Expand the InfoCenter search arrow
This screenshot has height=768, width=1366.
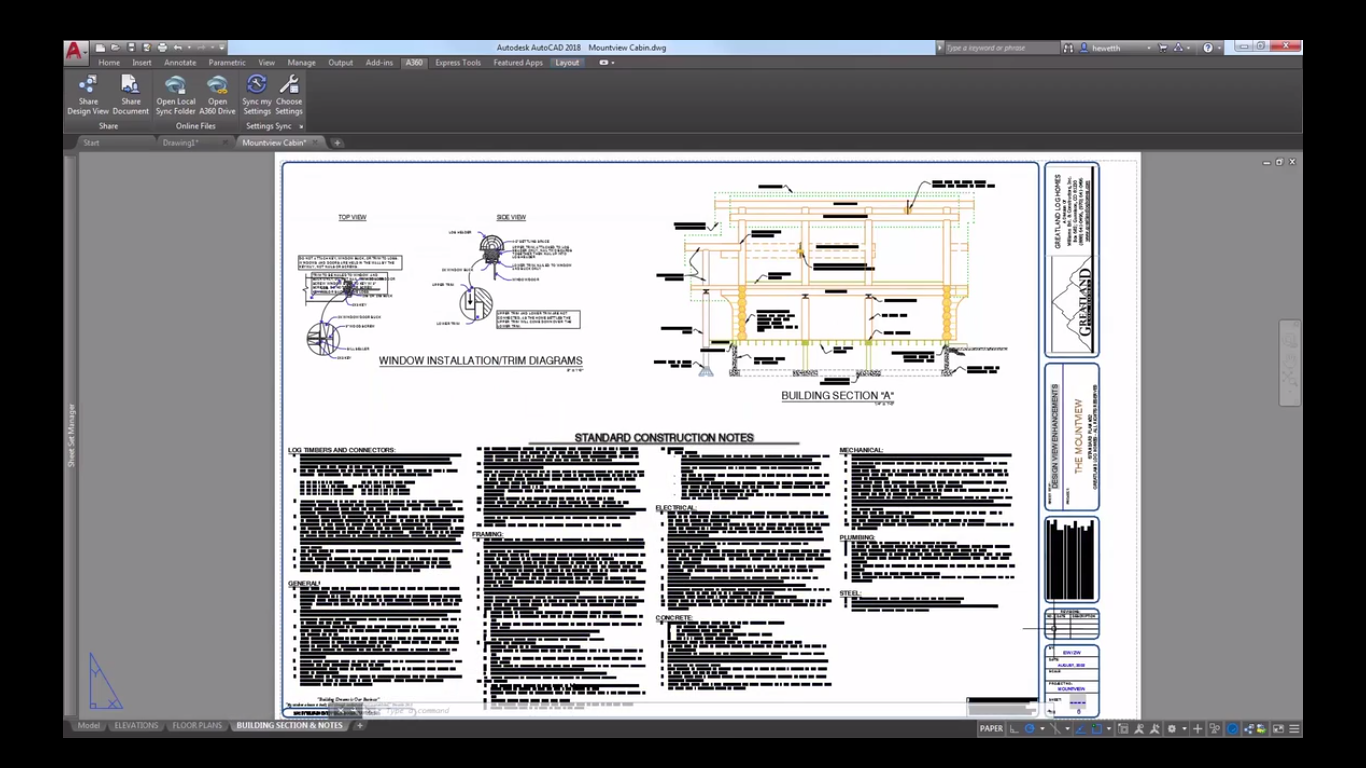[939, 48]
